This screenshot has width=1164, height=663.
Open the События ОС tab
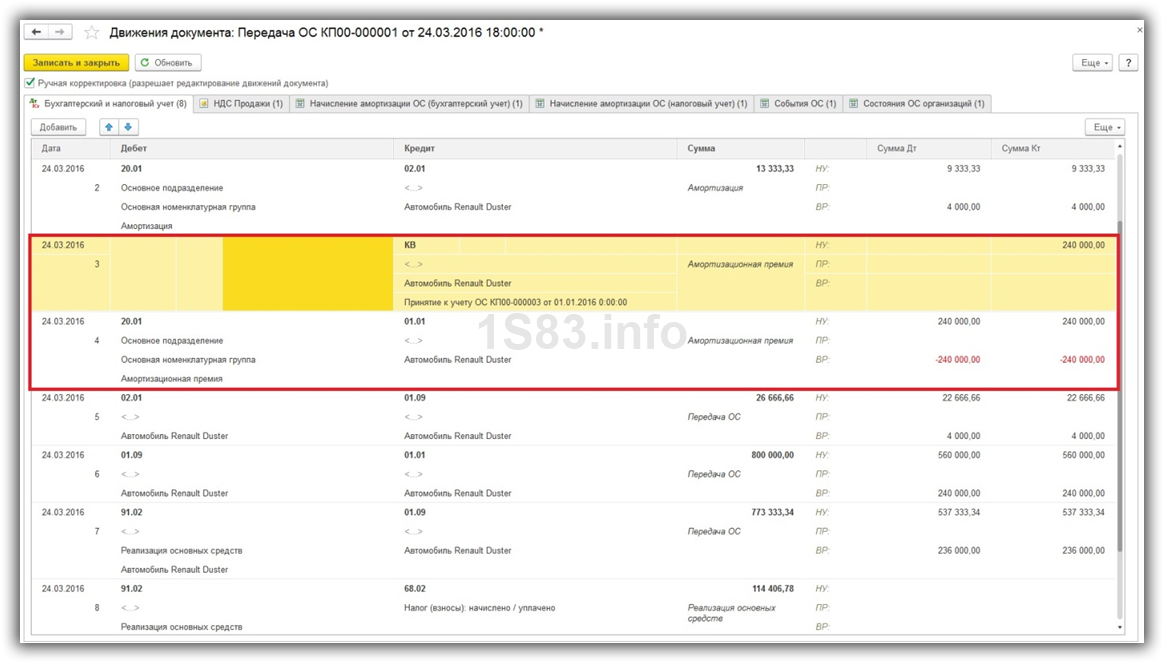point(797,103)
